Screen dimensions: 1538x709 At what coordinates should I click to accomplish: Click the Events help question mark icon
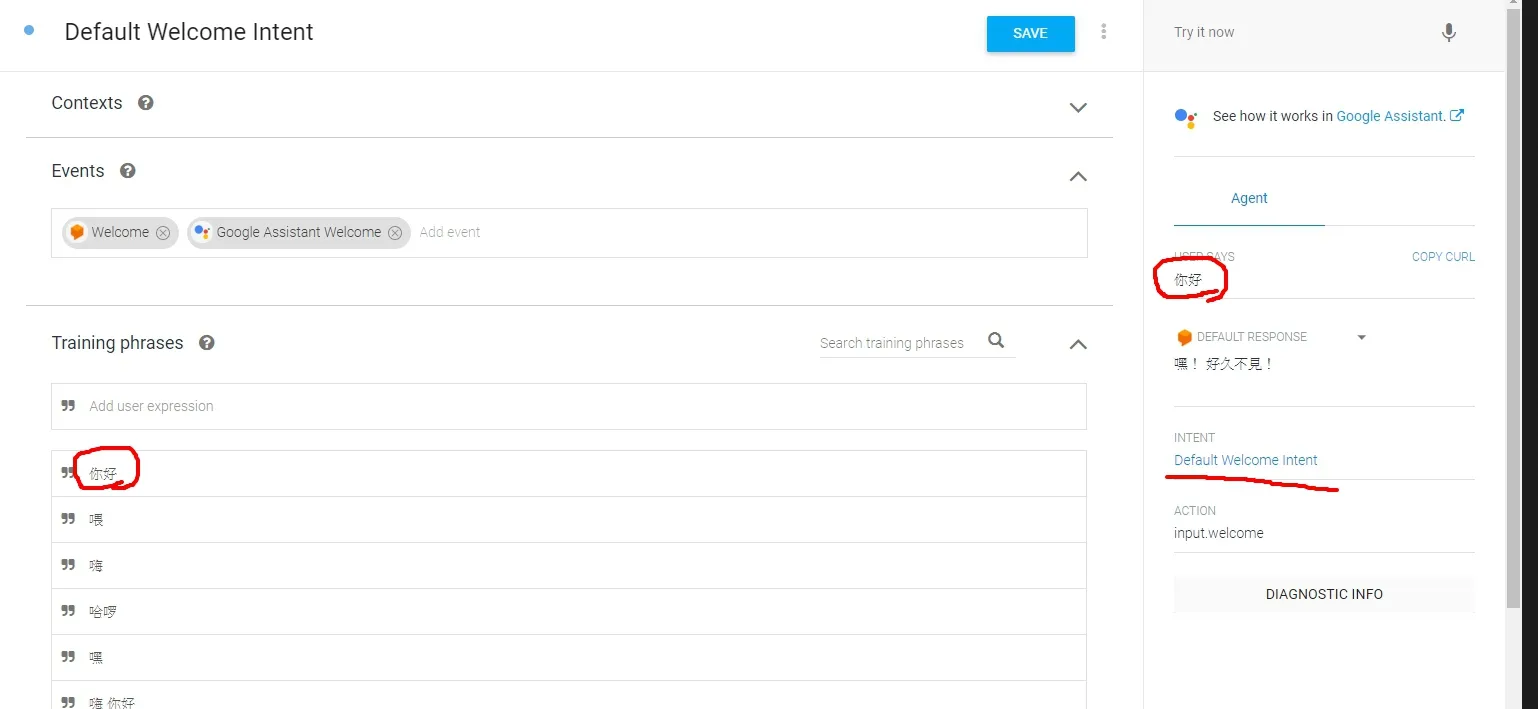click(x=128, y=171)
